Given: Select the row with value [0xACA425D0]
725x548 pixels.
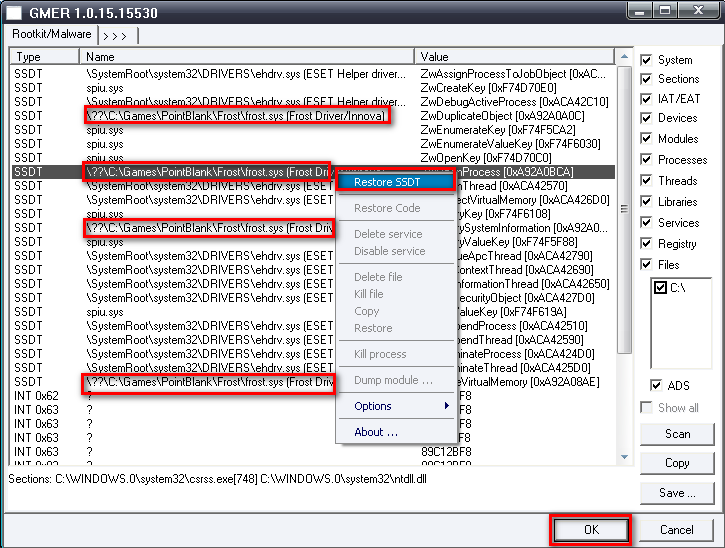Looking at the screenshot, I should pyautogui.click(x=313, y=368).
